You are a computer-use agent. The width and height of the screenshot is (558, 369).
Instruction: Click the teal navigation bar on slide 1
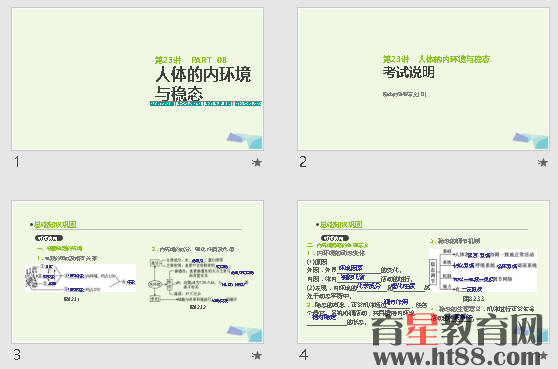coord(206,104)
